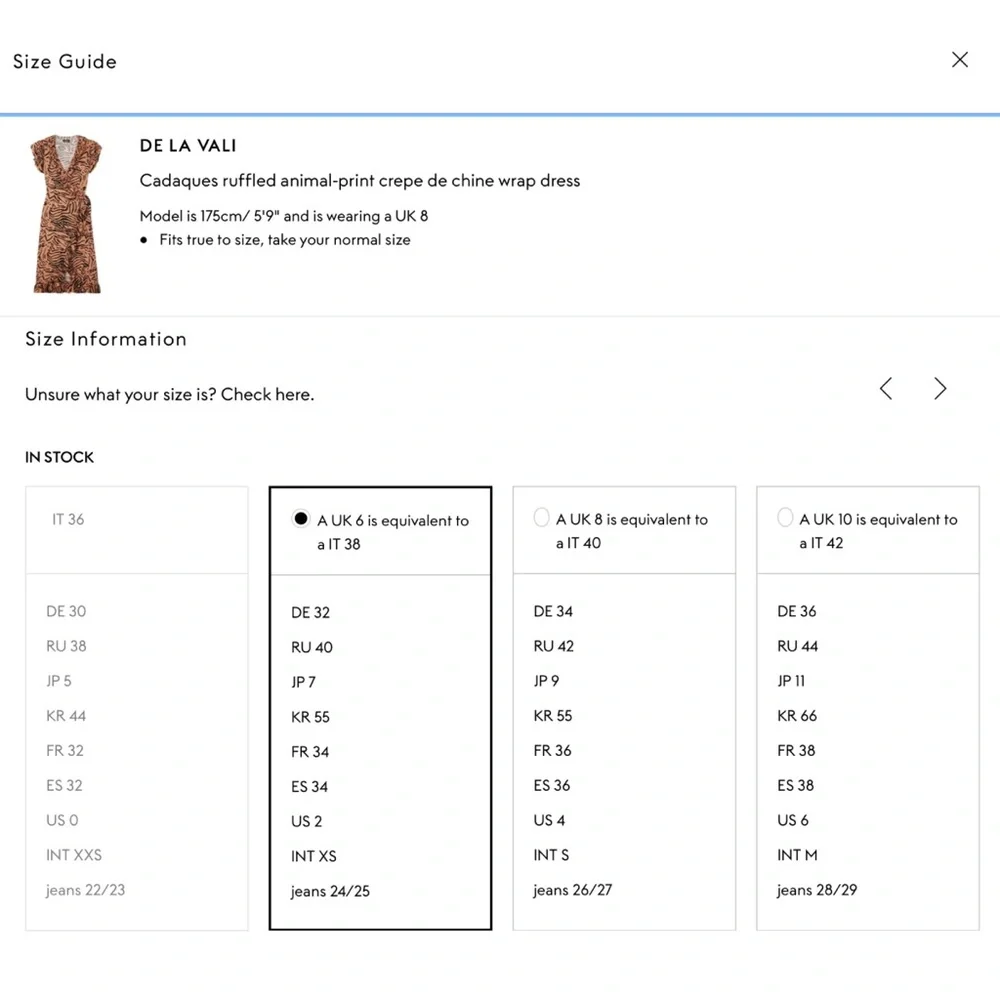Click the 'FR 36' size entry
This screenshot has width=1000, height=1000.
[552, 751]
